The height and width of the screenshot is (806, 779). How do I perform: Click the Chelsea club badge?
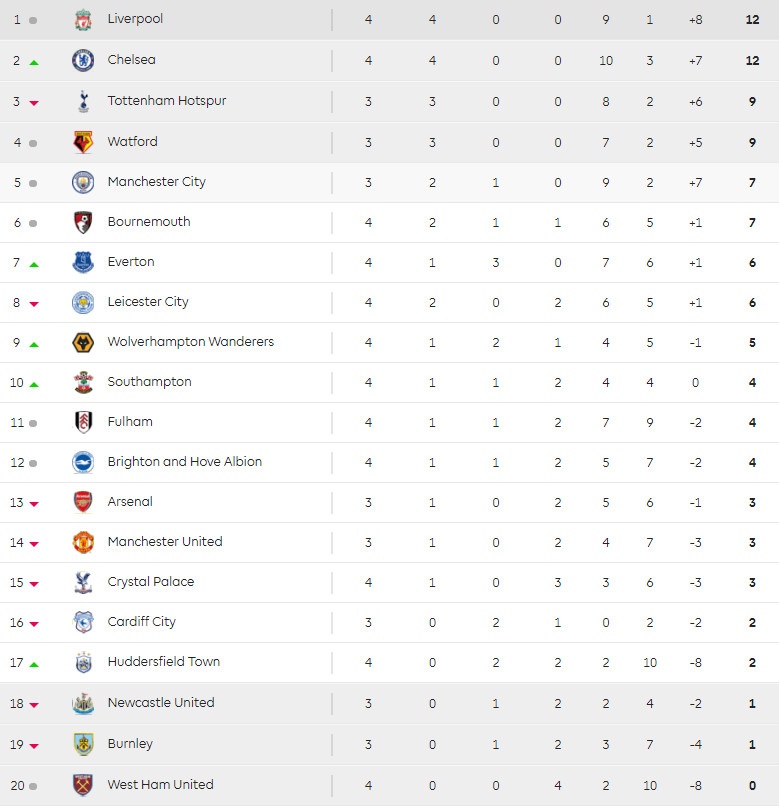point(83,60)
